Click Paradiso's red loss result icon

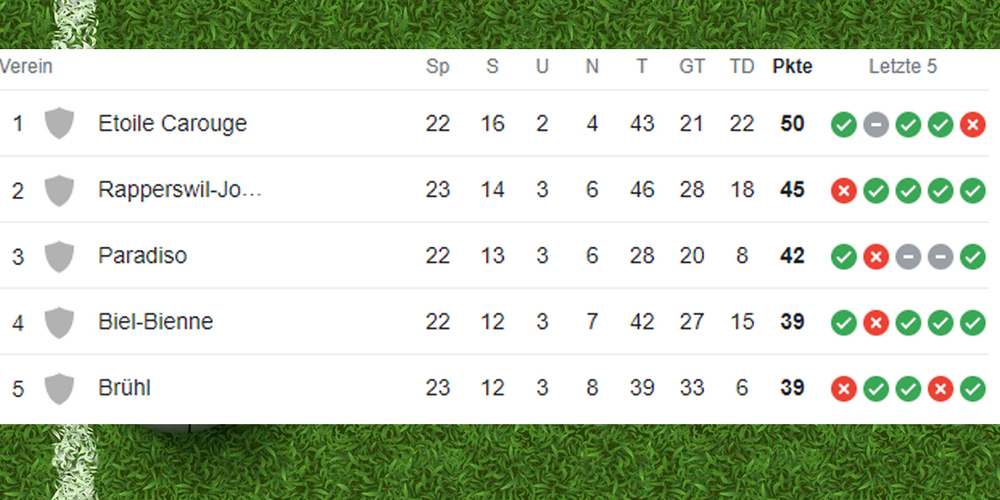click(876, 257)
